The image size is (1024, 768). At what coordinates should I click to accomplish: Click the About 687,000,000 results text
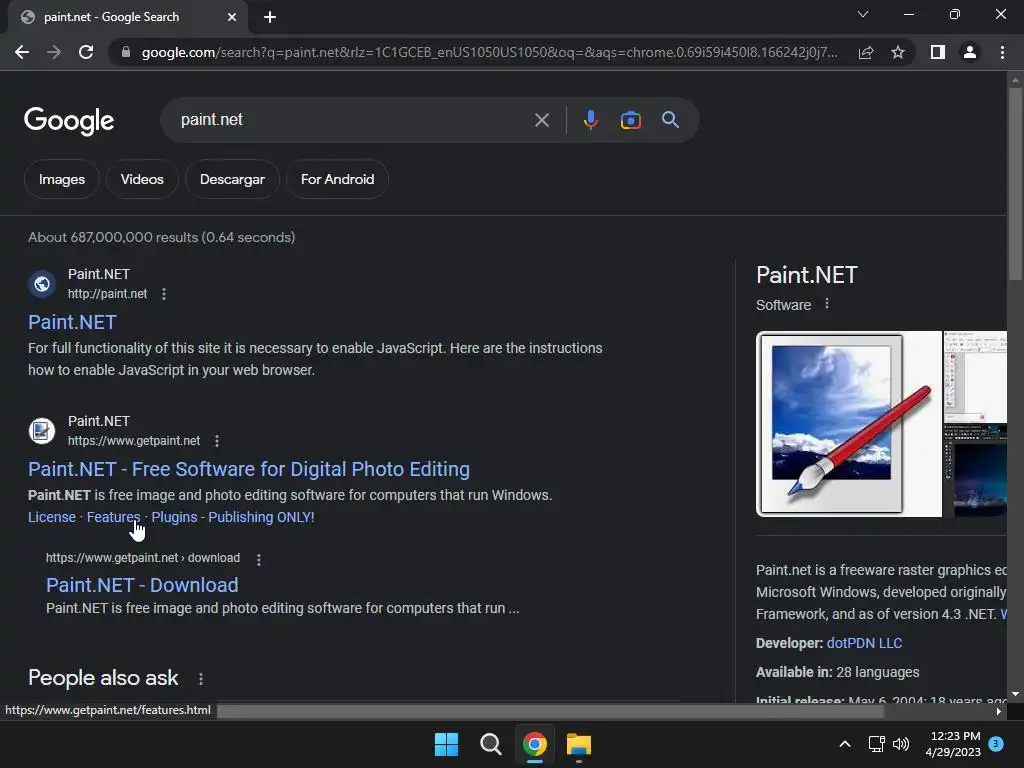(161, 237)
